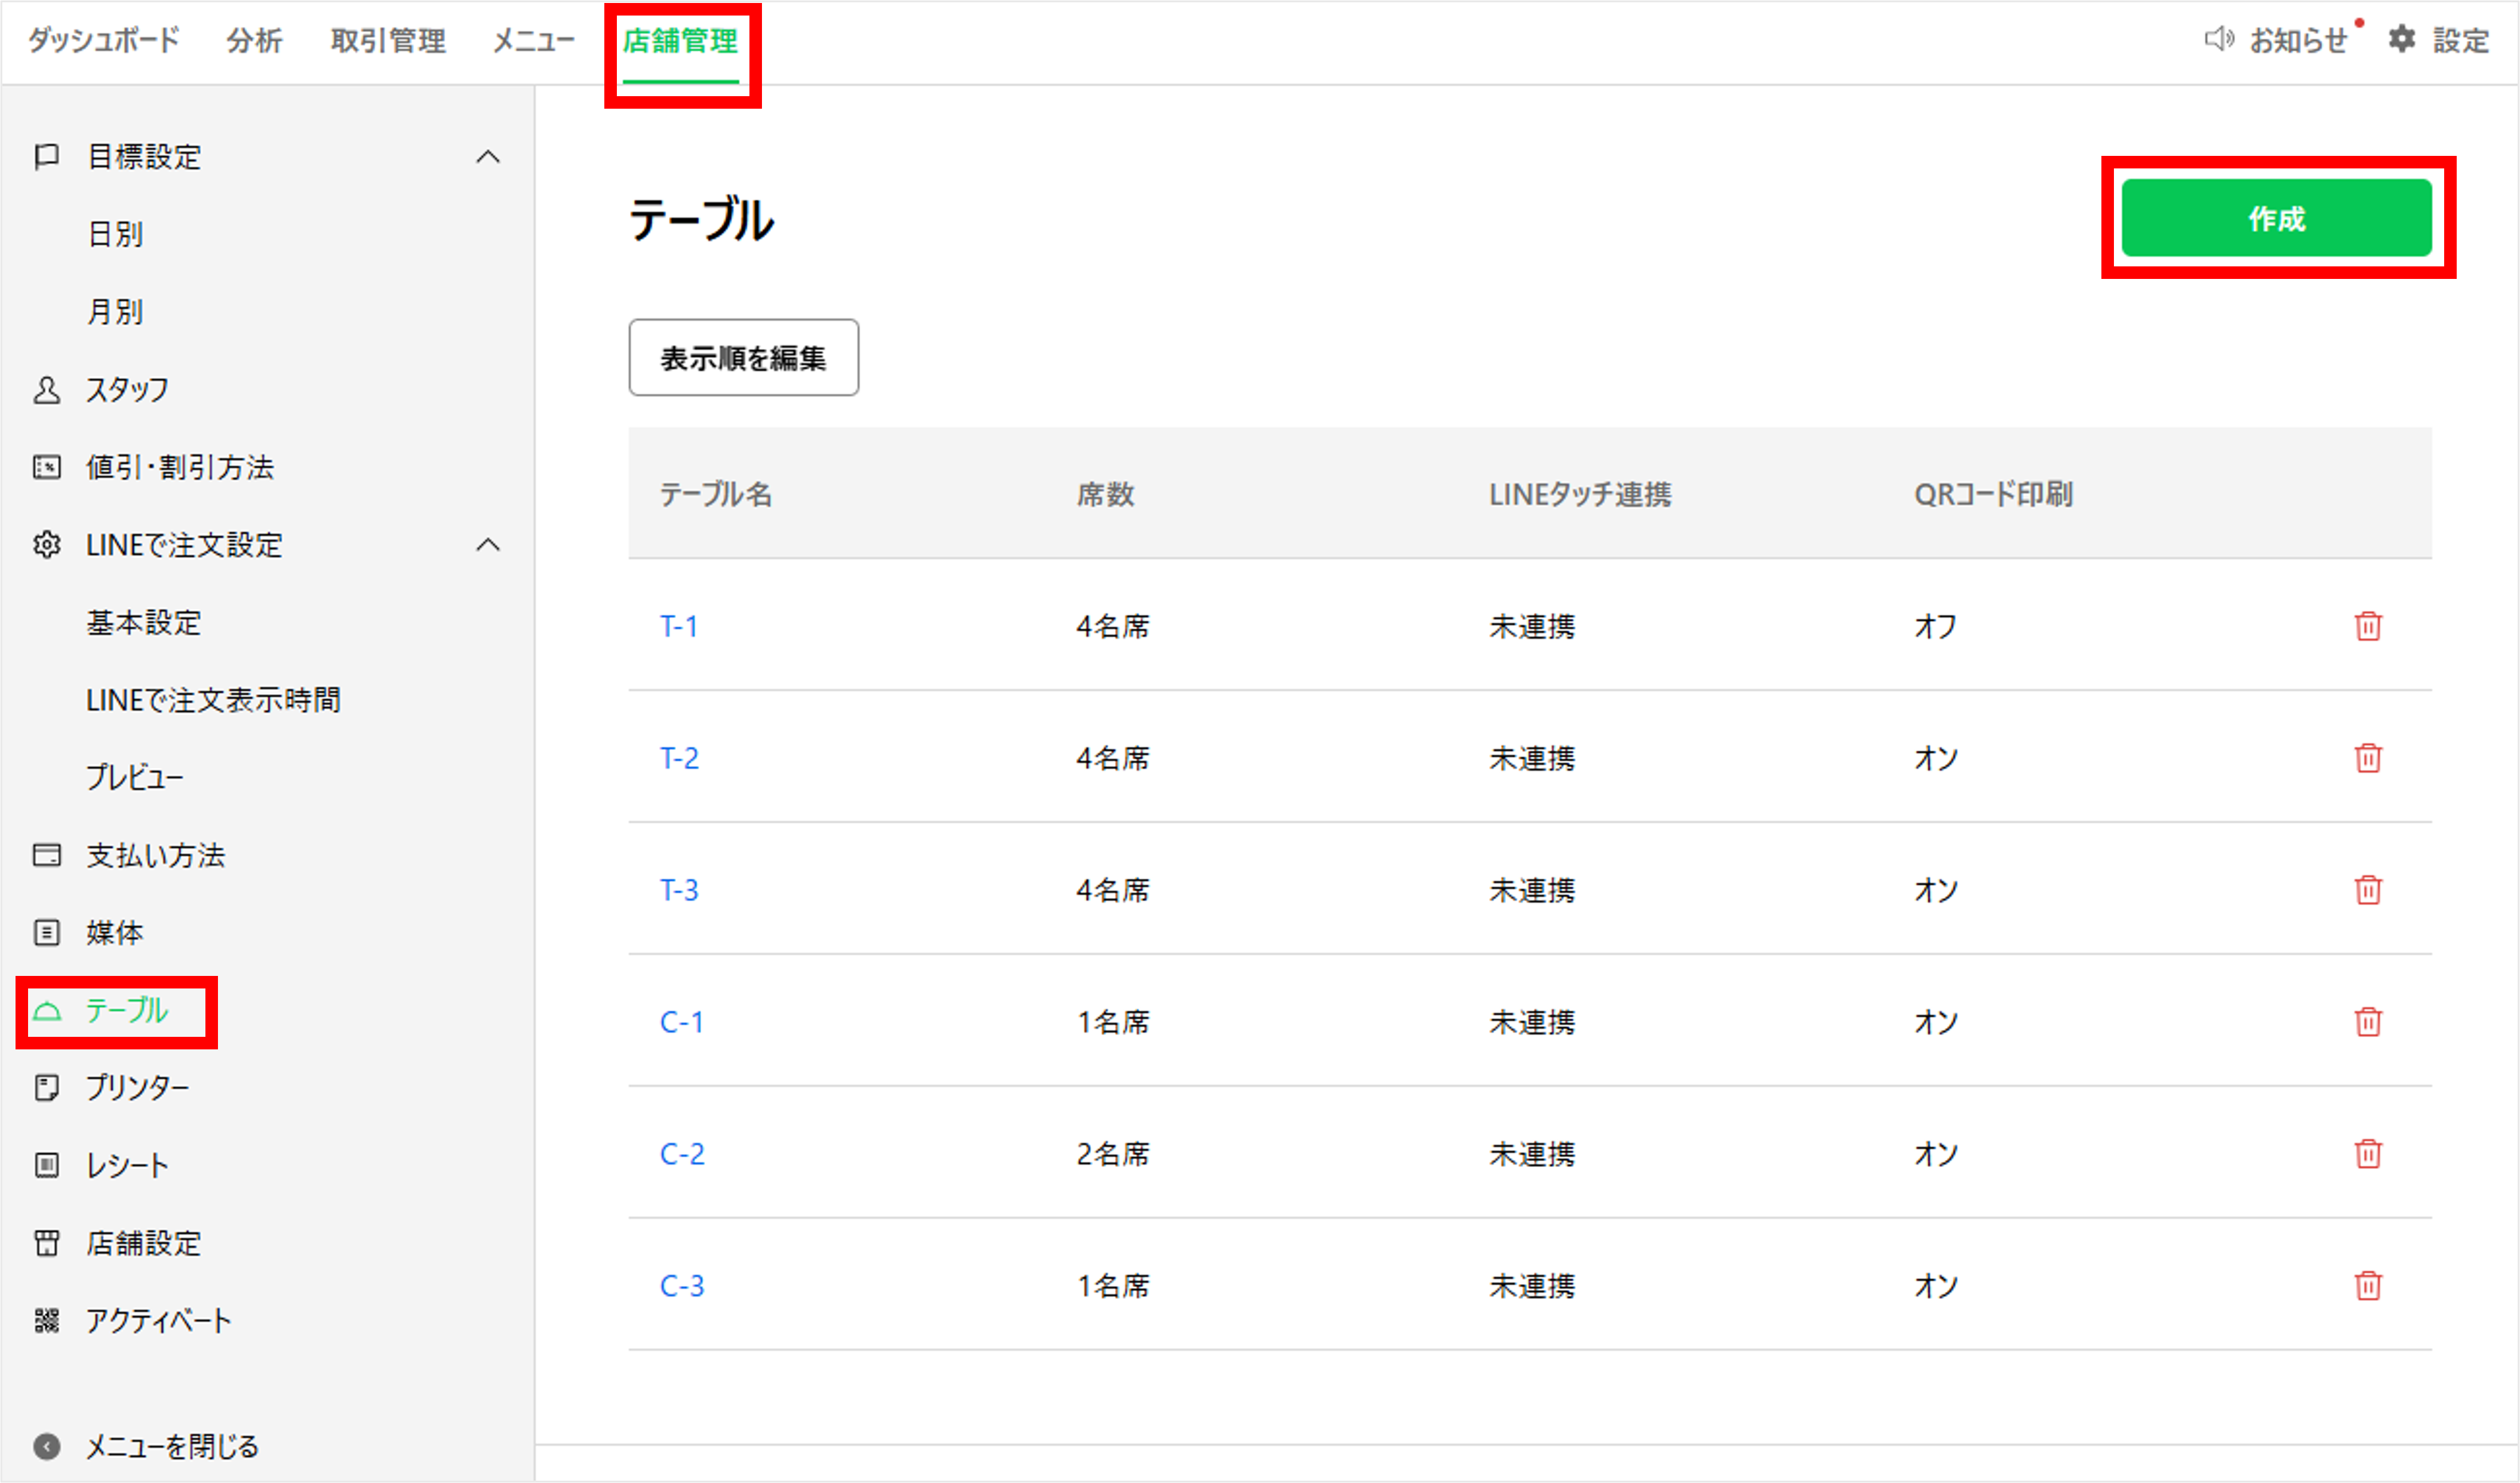Delete table C-1 with its trash icon

click(2368, 1022)
